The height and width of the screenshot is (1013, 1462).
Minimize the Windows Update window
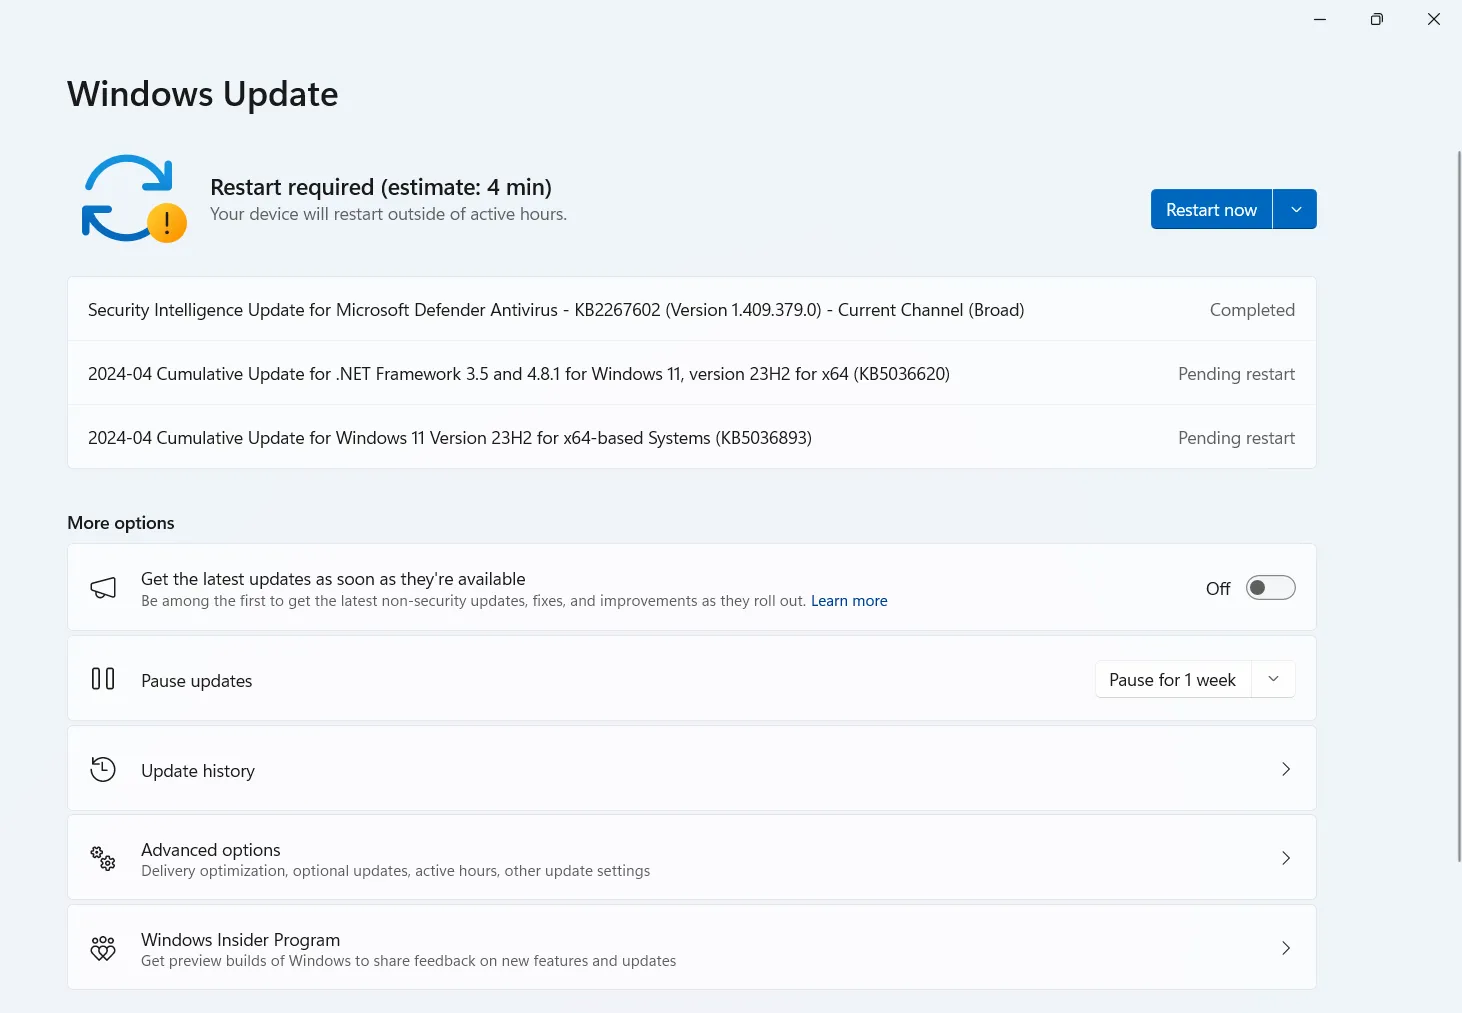pos(1320,19)
